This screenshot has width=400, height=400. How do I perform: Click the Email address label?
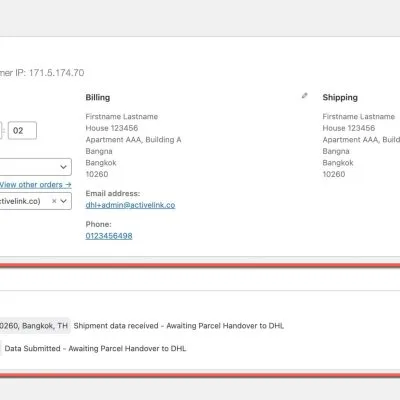click(113, 193)
